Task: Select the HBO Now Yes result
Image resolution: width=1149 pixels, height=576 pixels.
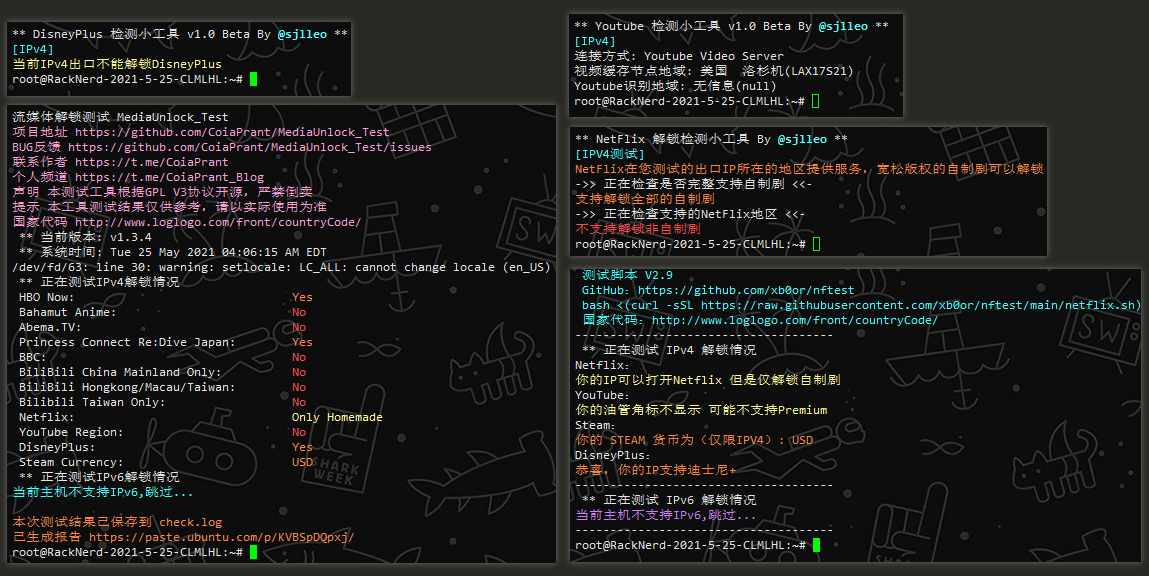Action: coord(302,297)
